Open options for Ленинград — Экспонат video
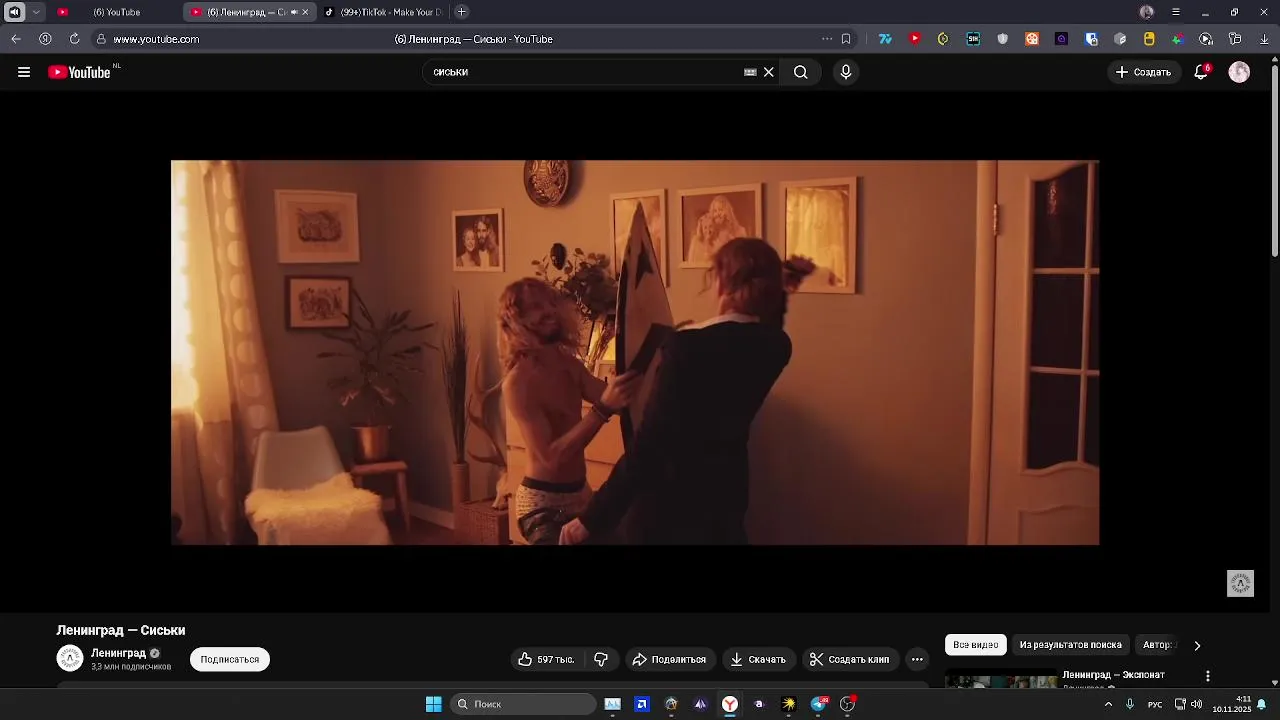 1208,676
